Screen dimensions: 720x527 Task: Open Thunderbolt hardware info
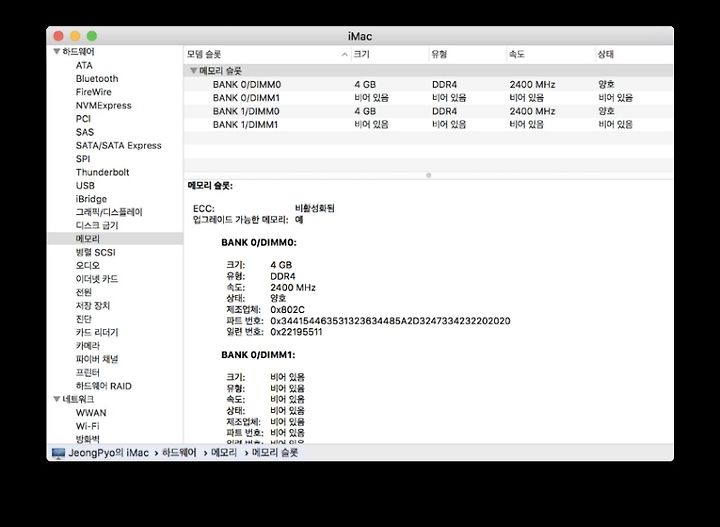[102, 172]
